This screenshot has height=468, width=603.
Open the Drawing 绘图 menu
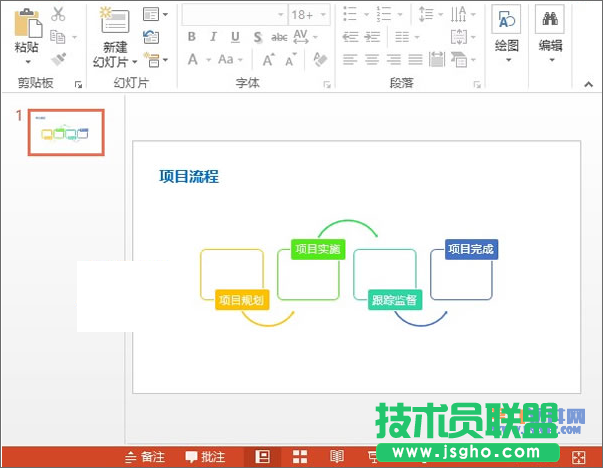(x=507, y=35)
